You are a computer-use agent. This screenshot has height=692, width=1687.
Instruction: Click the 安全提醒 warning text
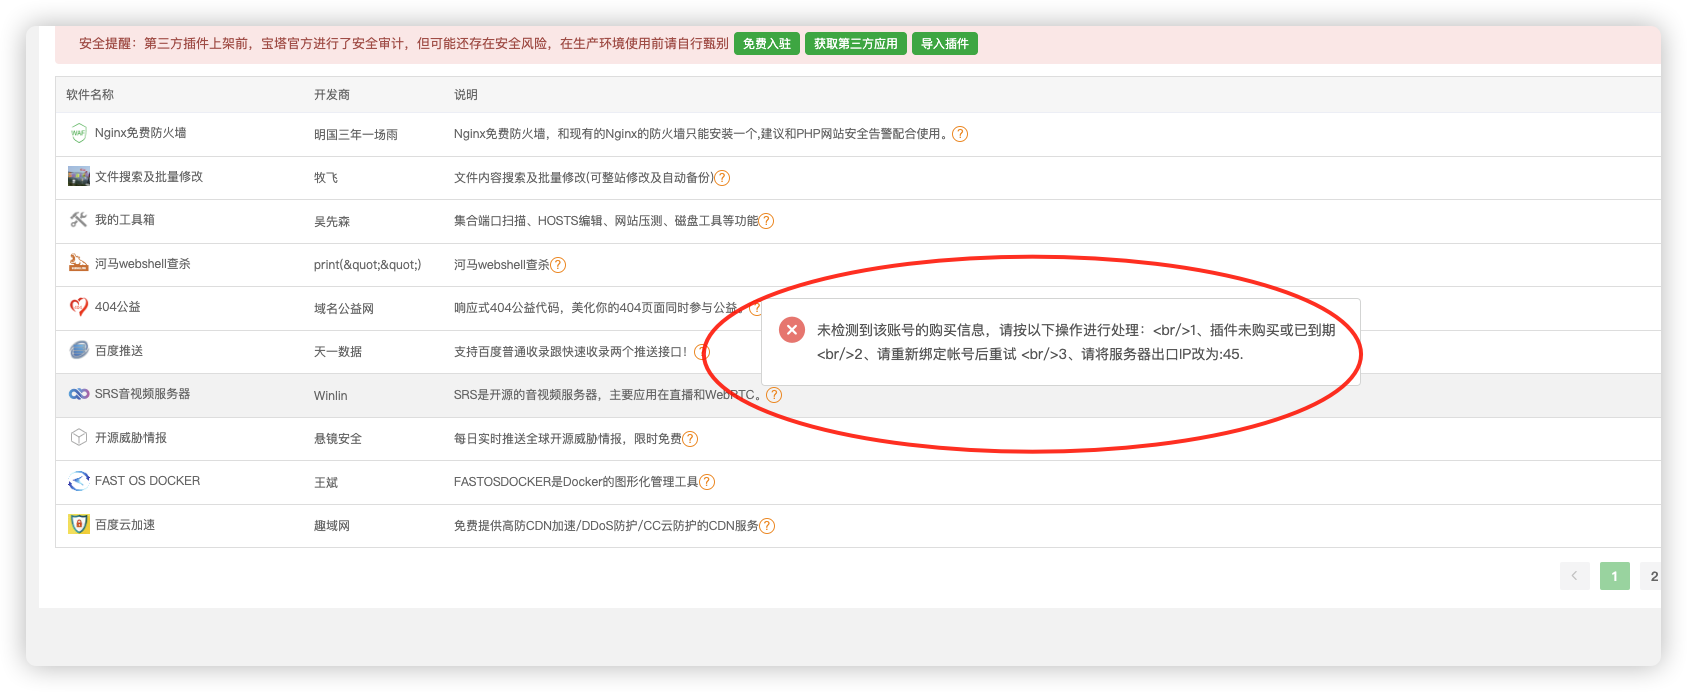[404, 44]
